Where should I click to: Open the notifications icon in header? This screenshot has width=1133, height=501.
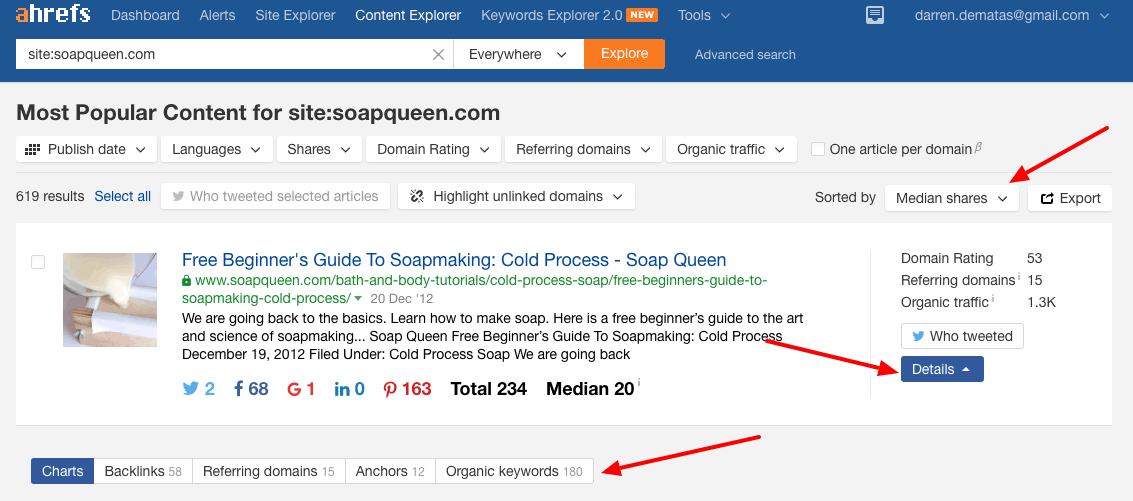[875, 15]
